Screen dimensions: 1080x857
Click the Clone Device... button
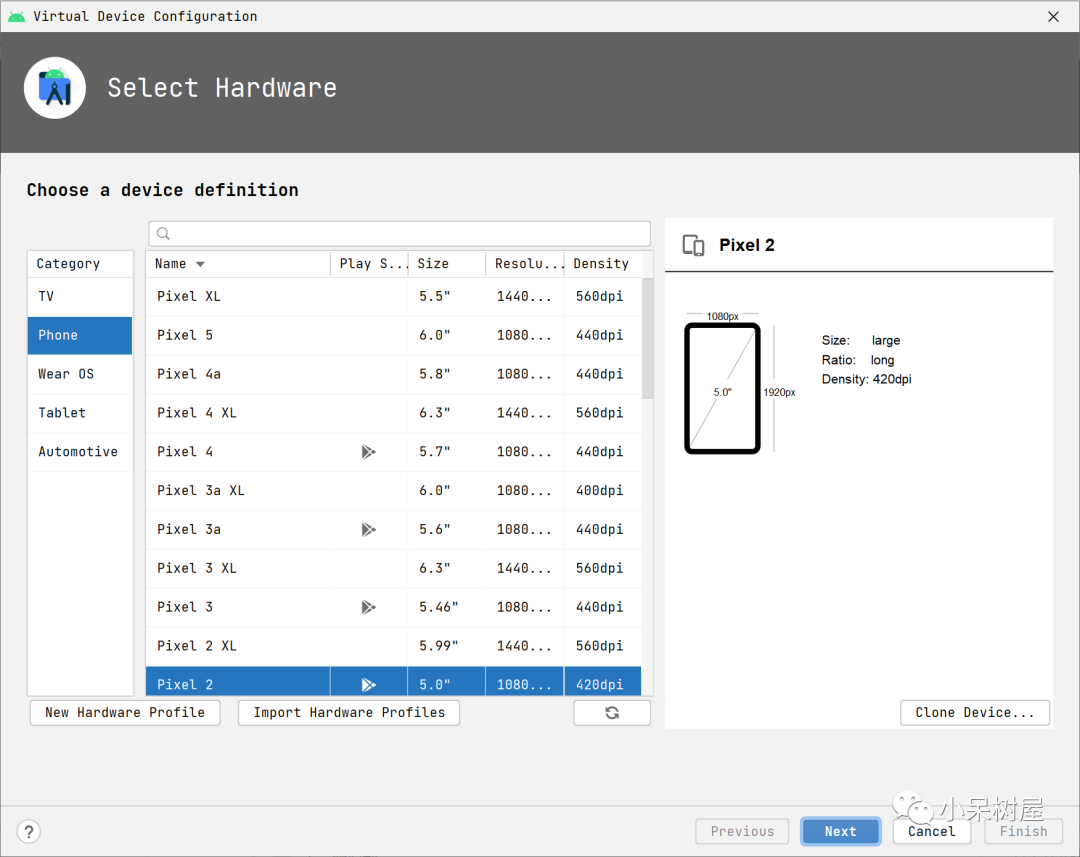[x=975, y=712]
